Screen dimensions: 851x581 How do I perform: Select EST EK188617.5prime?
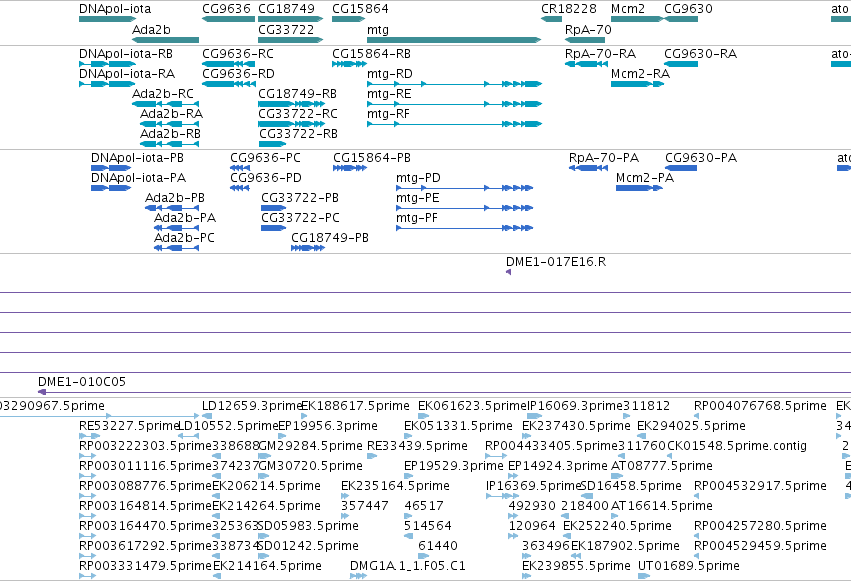pos(304,417)
